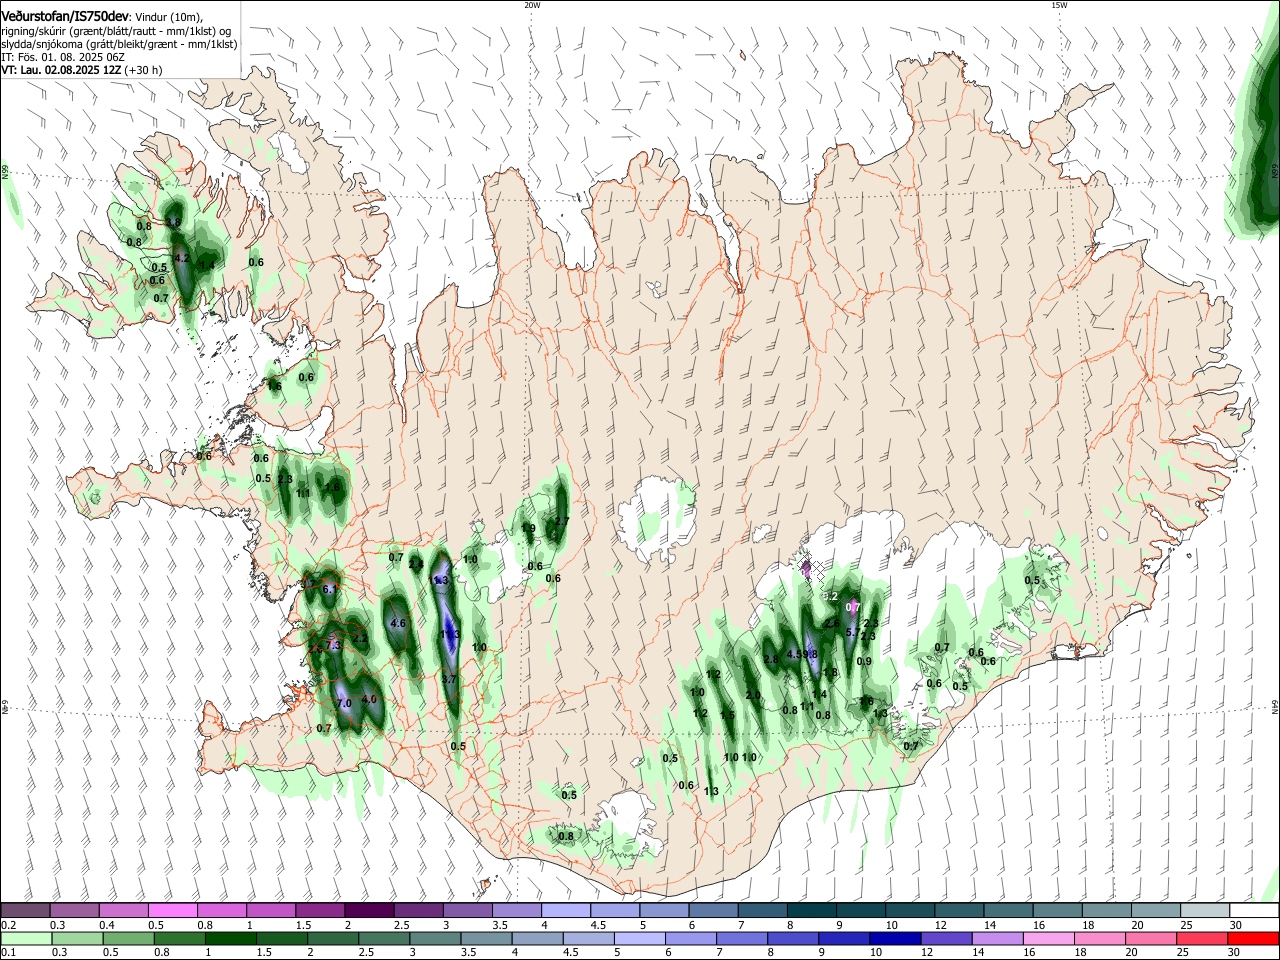Click the slydda/snjókoma legend description line
This screenshot has width=1280, height=960.
click(119, 45)
